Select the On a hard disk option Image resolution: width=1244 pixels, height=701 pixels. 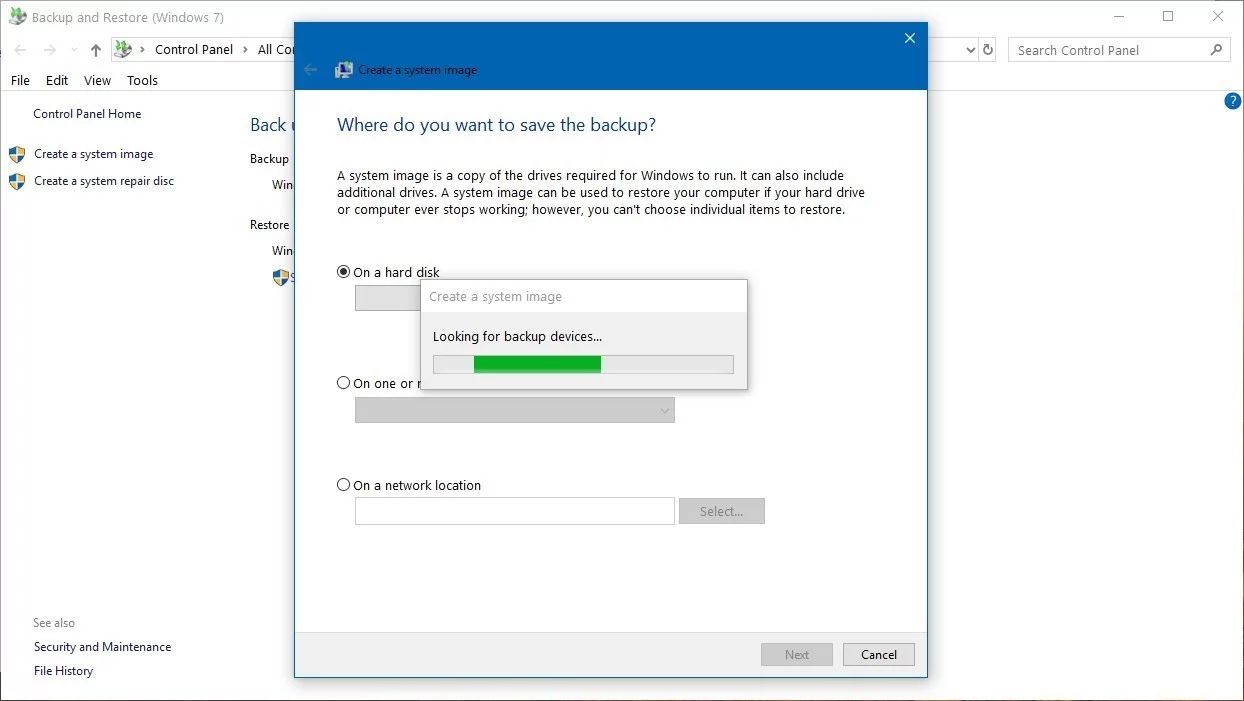pos(344,272)
